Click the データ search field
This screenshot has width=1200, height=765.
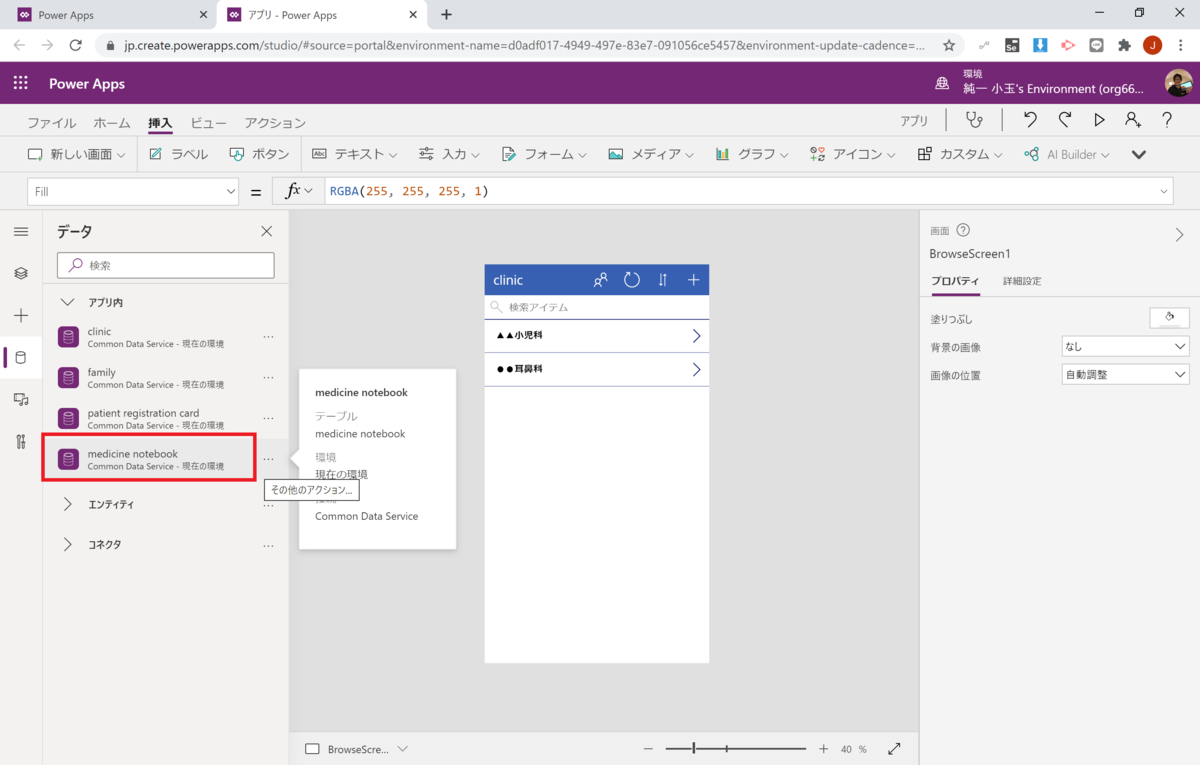[x=166, y=265]
